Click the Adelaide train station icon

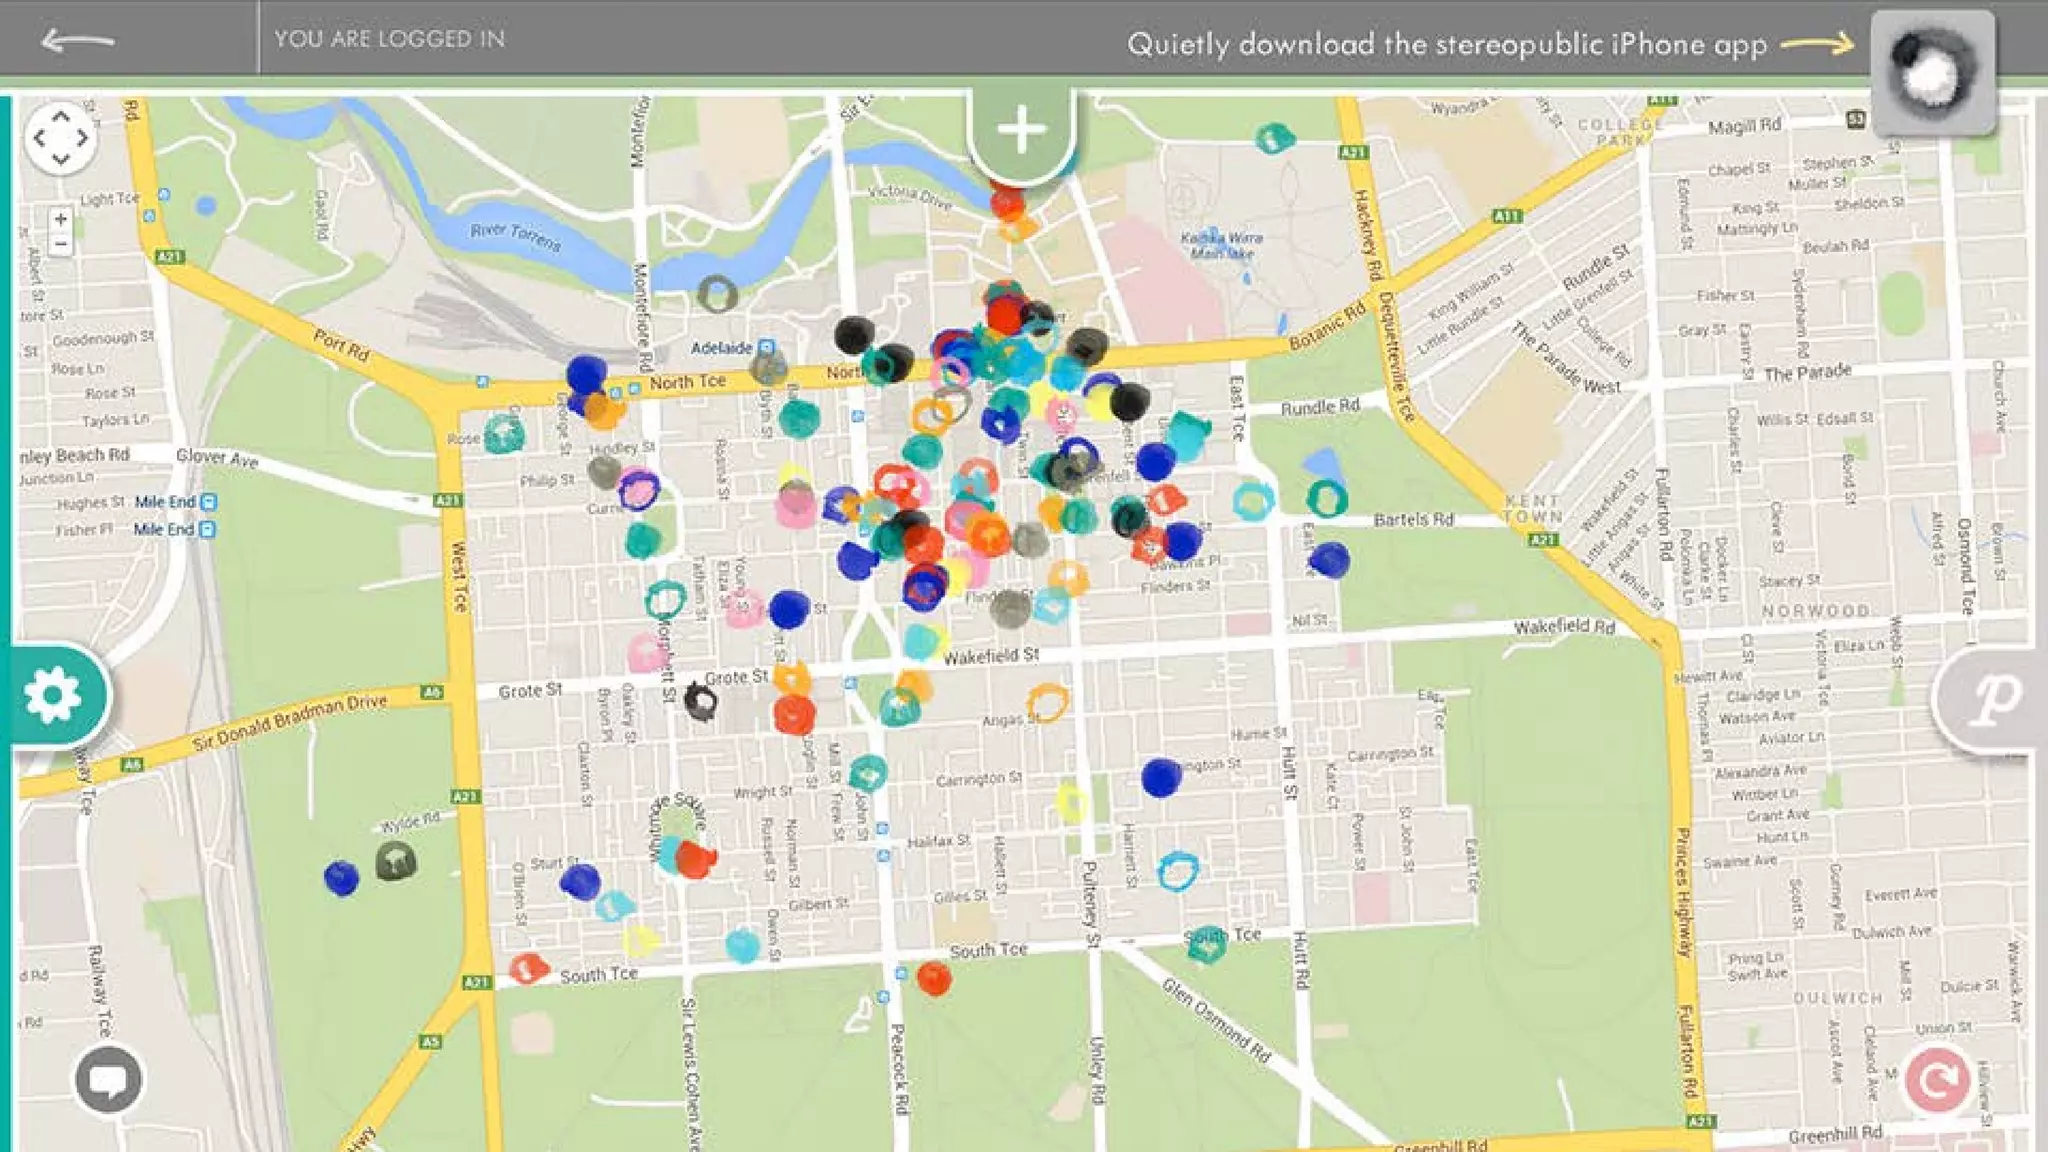(x=766, y=347)
